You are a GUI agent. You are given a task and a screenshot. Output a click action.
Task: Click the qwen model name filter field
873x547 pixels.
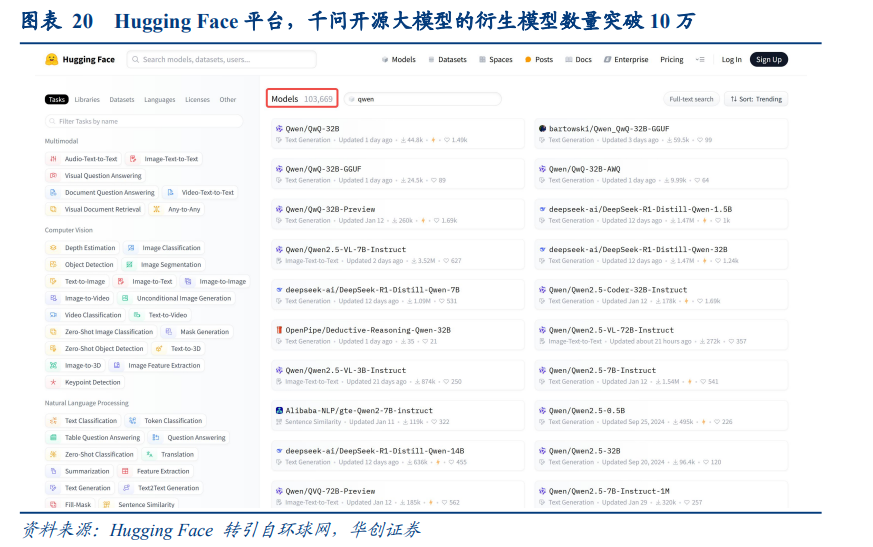[x=423, y=99]
